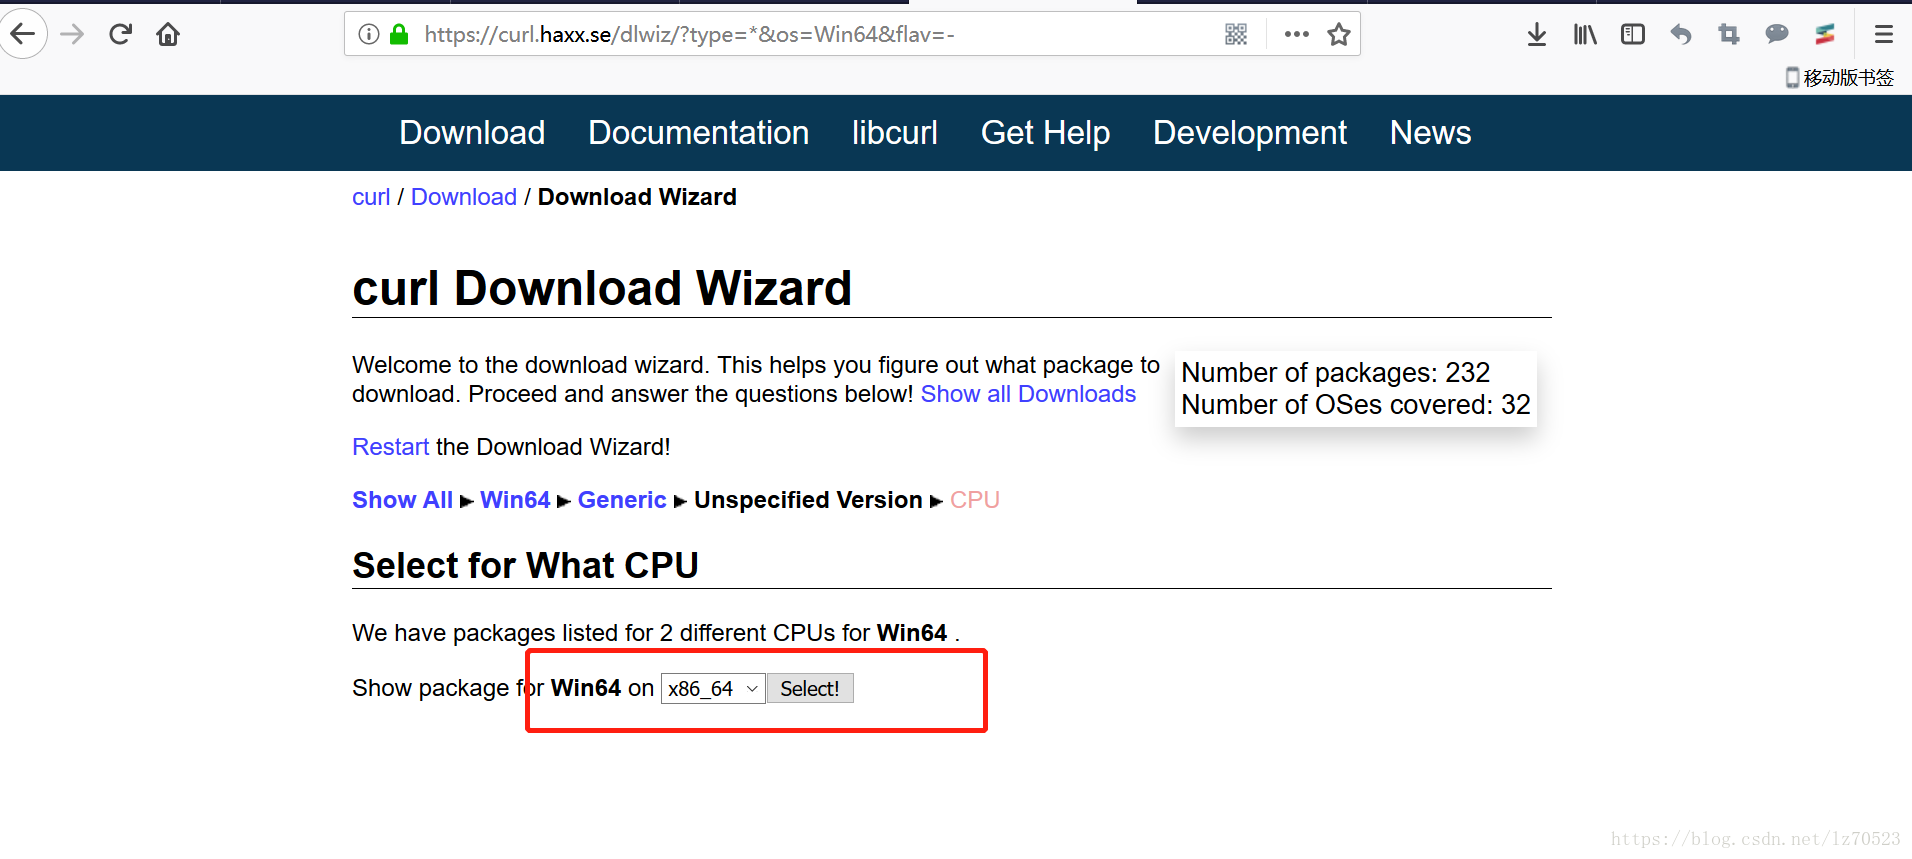
Task: Click the screenshot crop toolbar icon
Action: pyautogui.click(x=1729, y=35)
